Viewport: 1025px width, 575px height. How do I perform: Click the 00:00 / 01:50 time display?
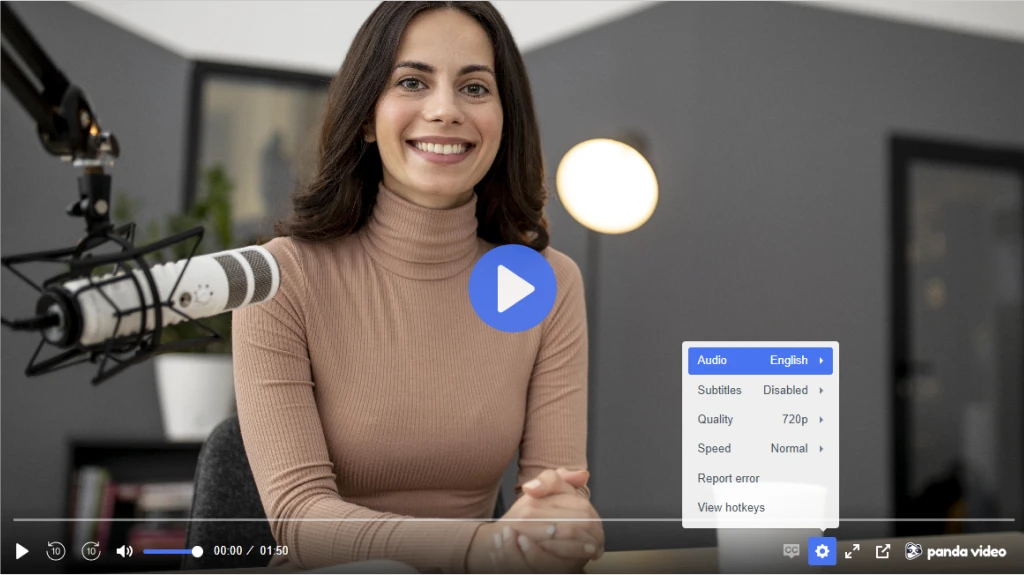(x=251, y=551)
